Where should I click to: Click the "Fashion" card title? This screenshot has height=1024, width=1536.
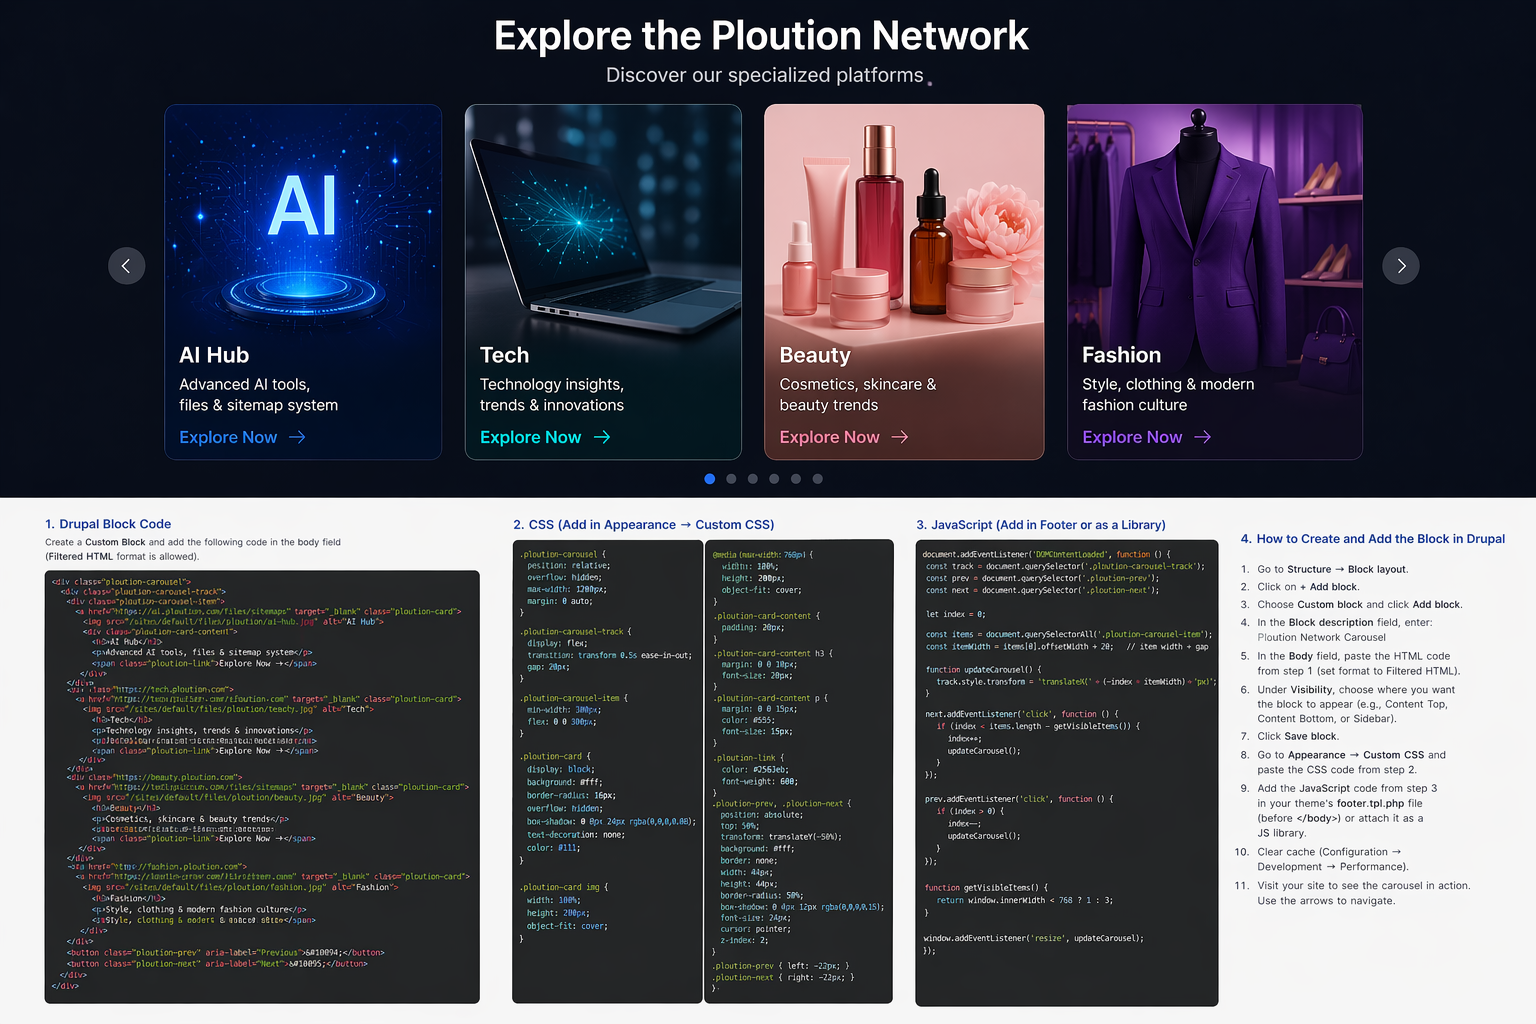1121,355
